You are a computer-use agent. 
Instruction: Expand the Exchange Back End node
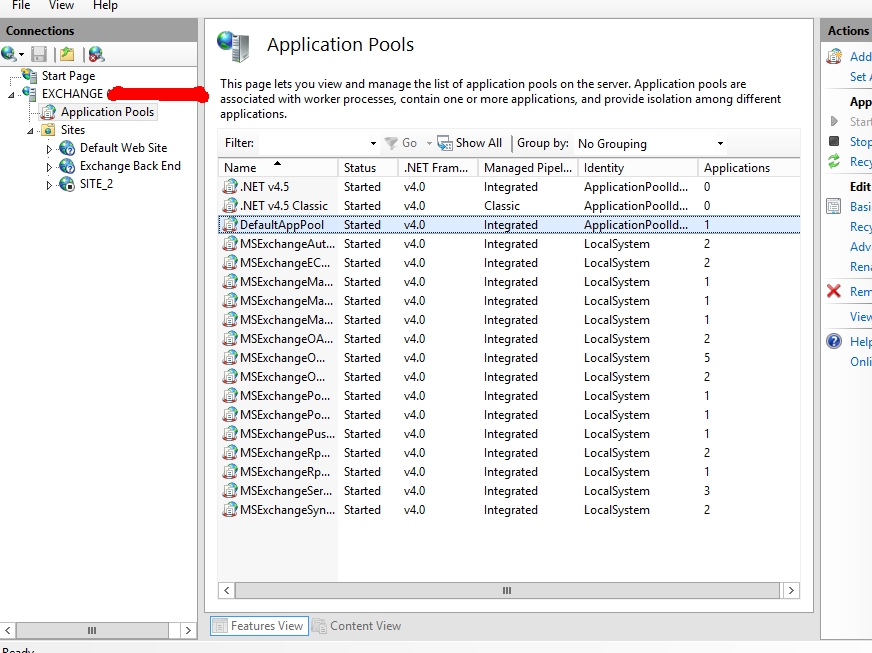(49, 167)
